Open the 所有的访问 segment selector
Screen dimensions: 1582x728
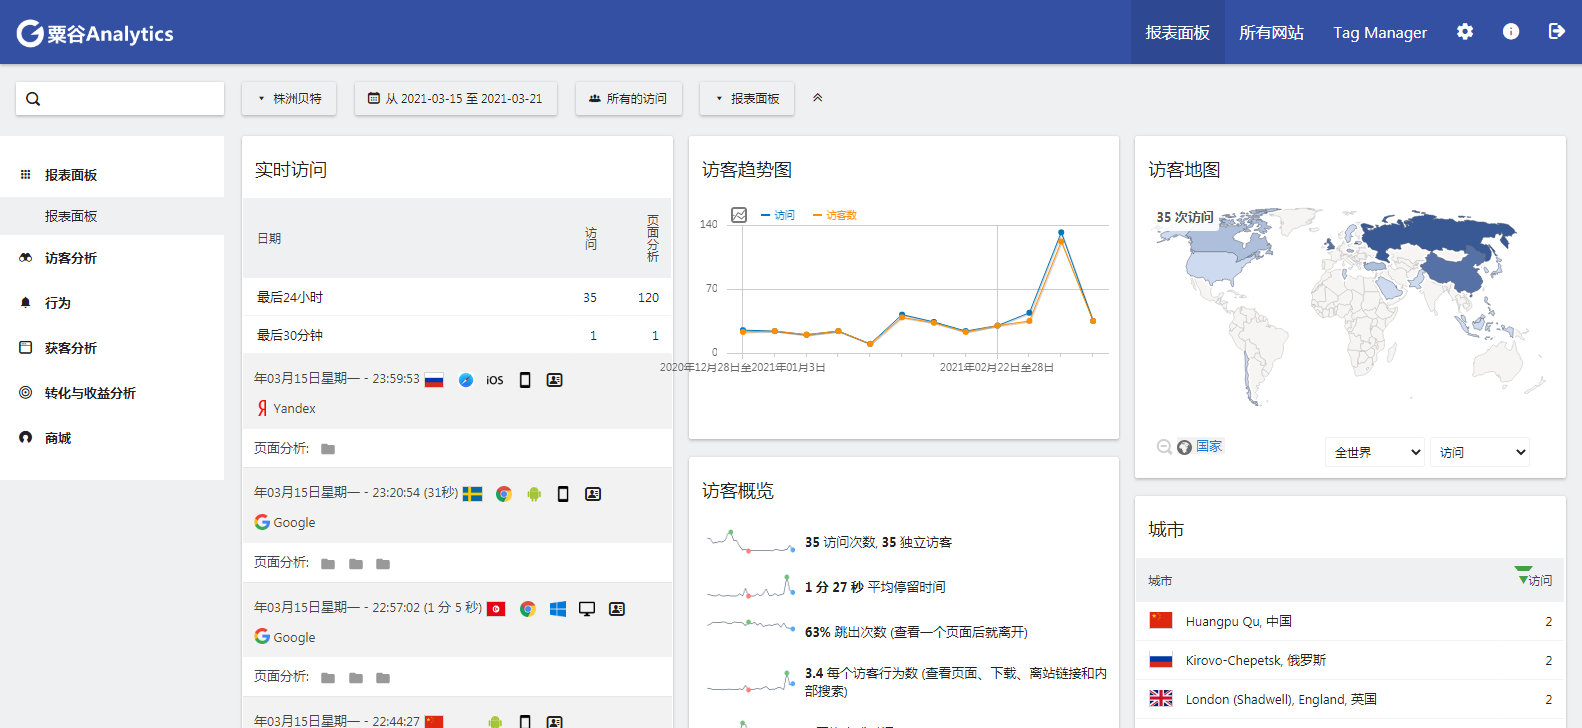tap(629, 98)
